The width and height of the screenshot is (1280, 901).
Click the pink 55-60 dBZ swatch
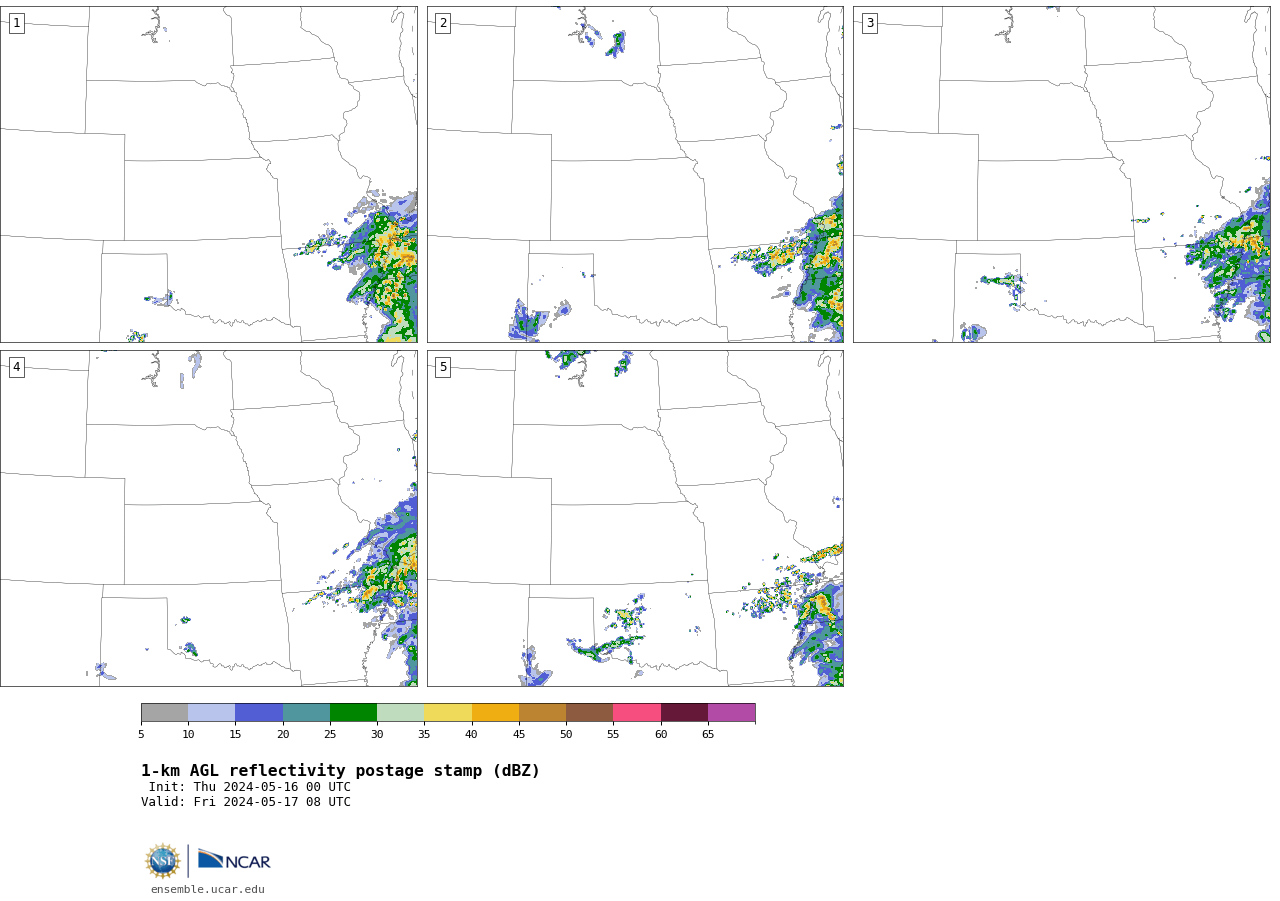tap(637, 713)
